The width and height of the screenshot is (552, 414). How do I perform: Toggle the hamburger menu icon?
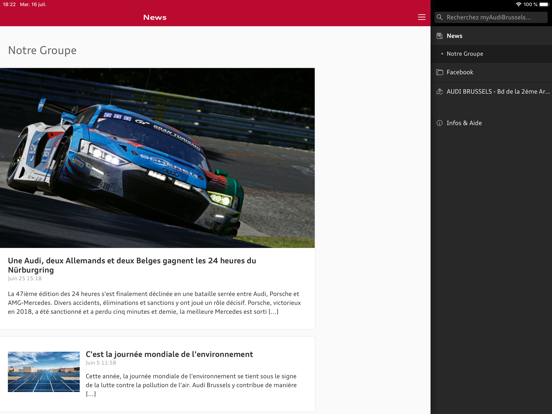point(421,17)
